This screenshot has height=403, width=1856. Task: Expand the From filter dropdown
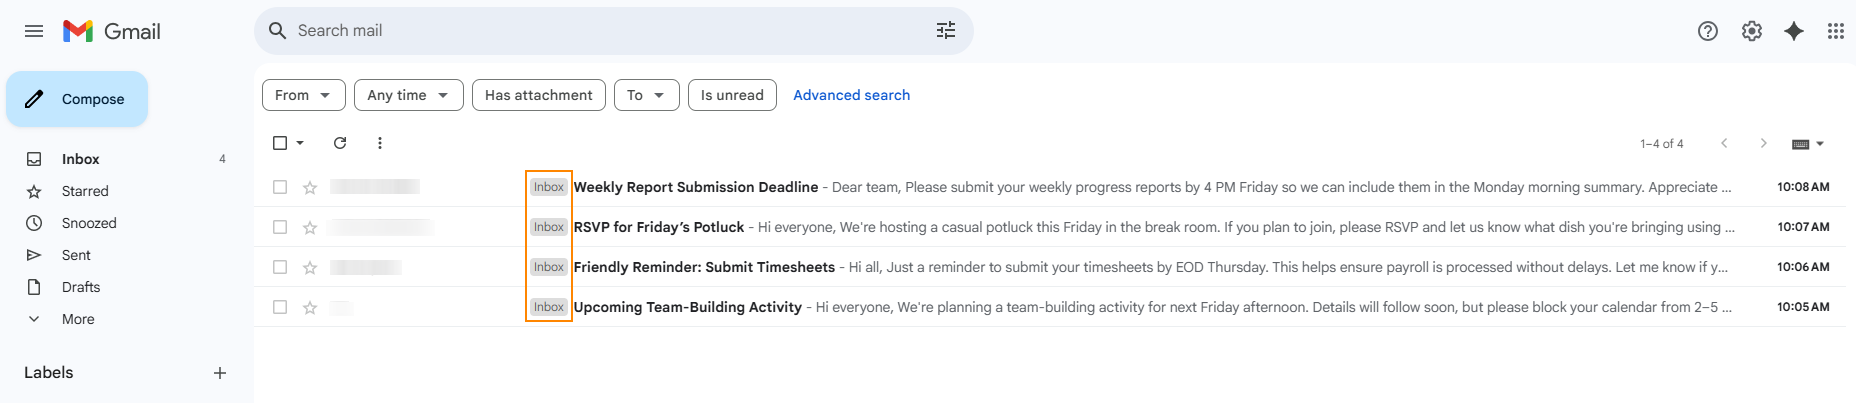coord(304,95)
